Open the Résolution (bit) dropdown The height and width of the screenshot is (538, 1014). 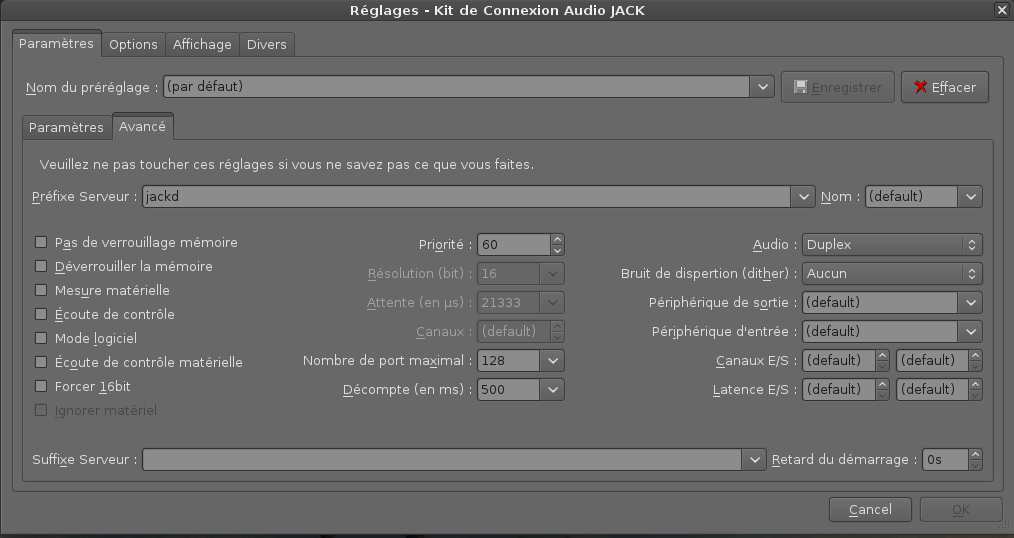coord(552,274)
